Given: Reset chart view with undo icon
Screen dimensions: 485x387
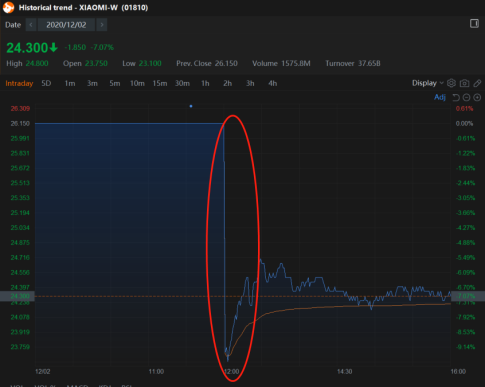Looking at the screenshot, I should (456, 97).
